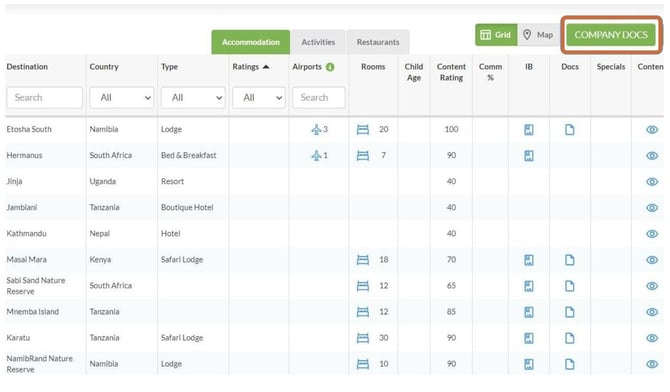
Task: Open the IB brochure icon for Mnemba Island
Action: (529, 312)
